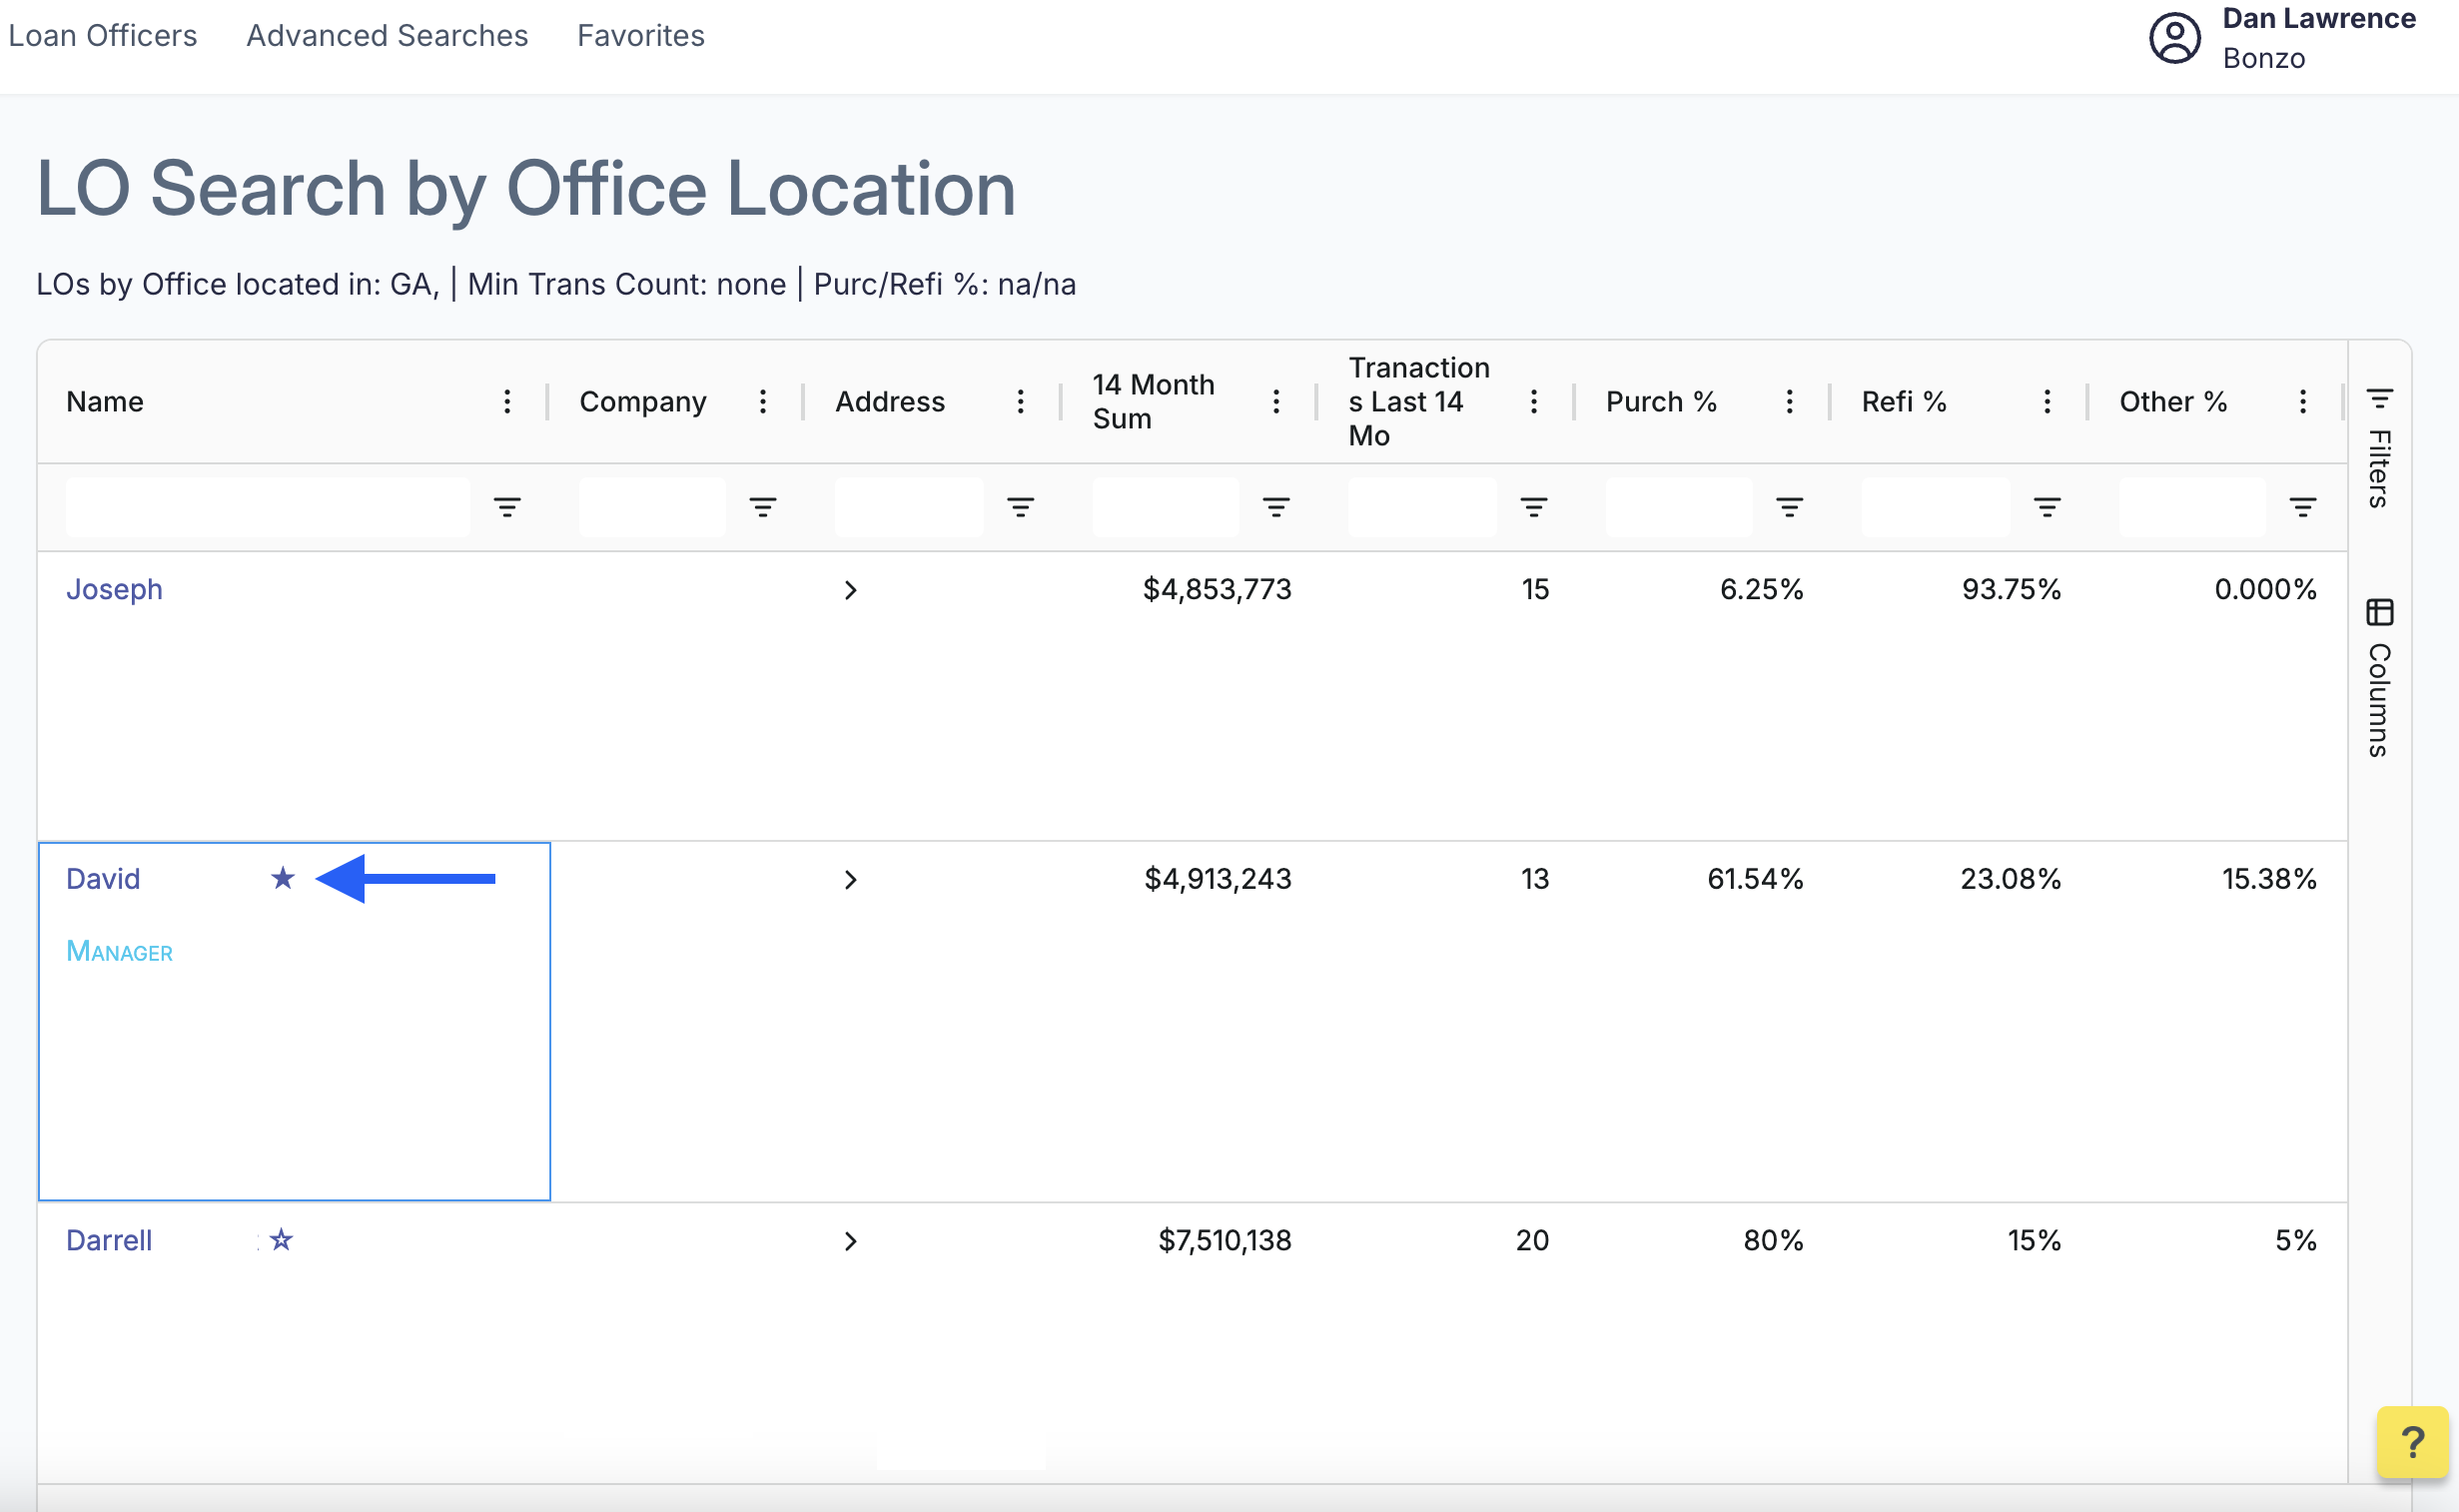Viewport: 2459px width, 1512px height.
Task: Click the 80% purchase value for Darrell
Action: [1773, 1240]
